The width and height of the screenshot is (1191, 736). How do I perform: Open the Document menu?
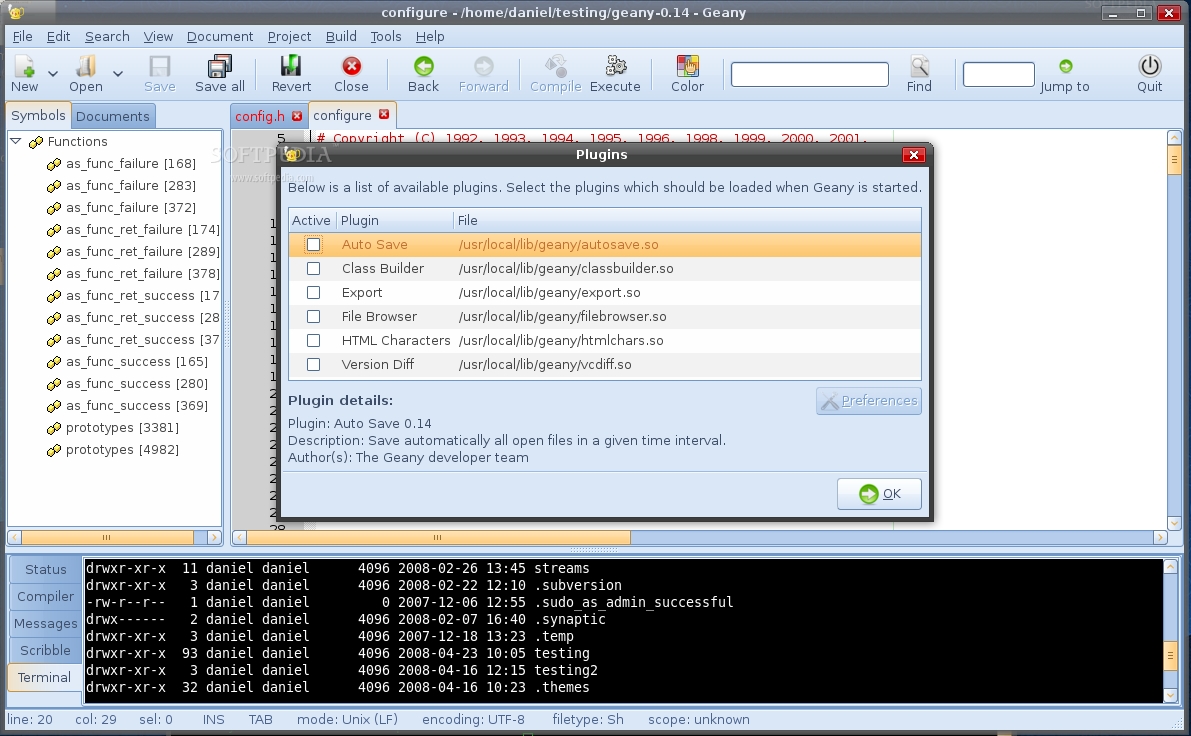click(x=220, y=36)
